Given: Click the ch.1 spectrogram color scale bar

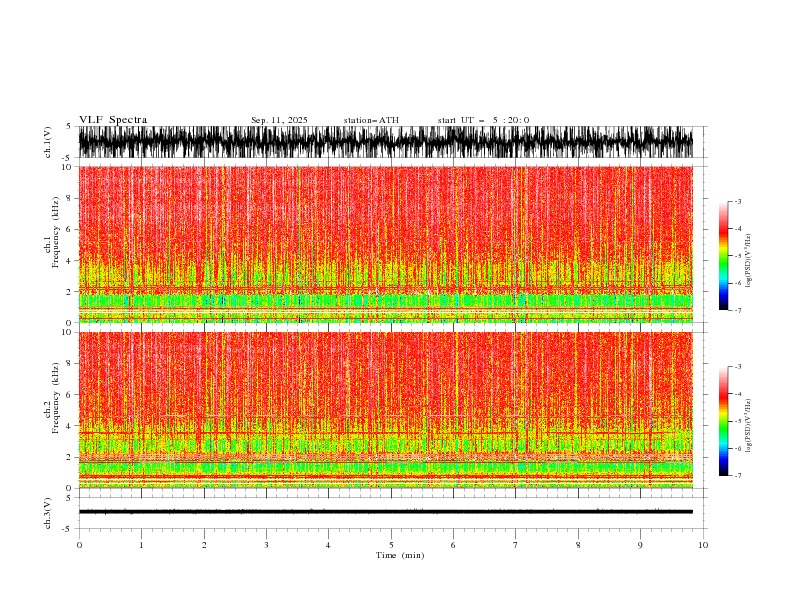Looking at the screenshot, I should pyautogui.click(x=723, y=255).
